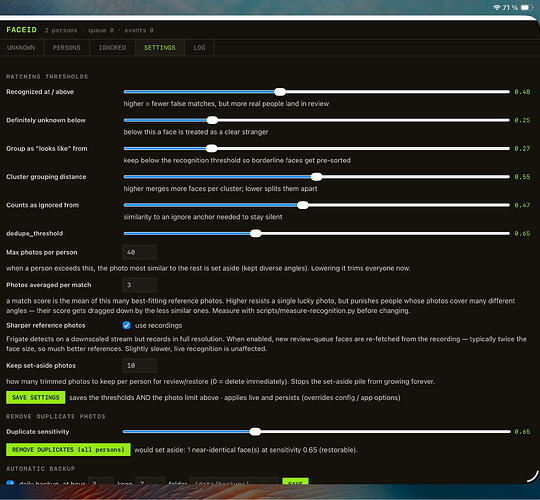Click the Cluster grouping distance slider handle

(x=316, y=177)
